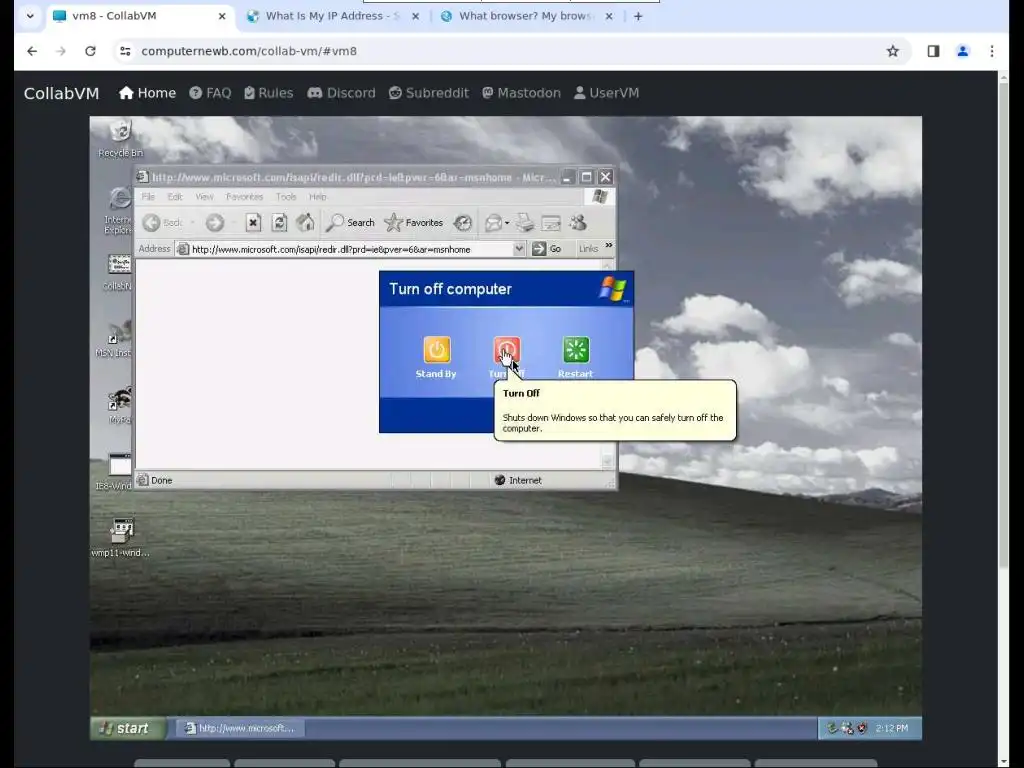Click the green Restart button

576,350
